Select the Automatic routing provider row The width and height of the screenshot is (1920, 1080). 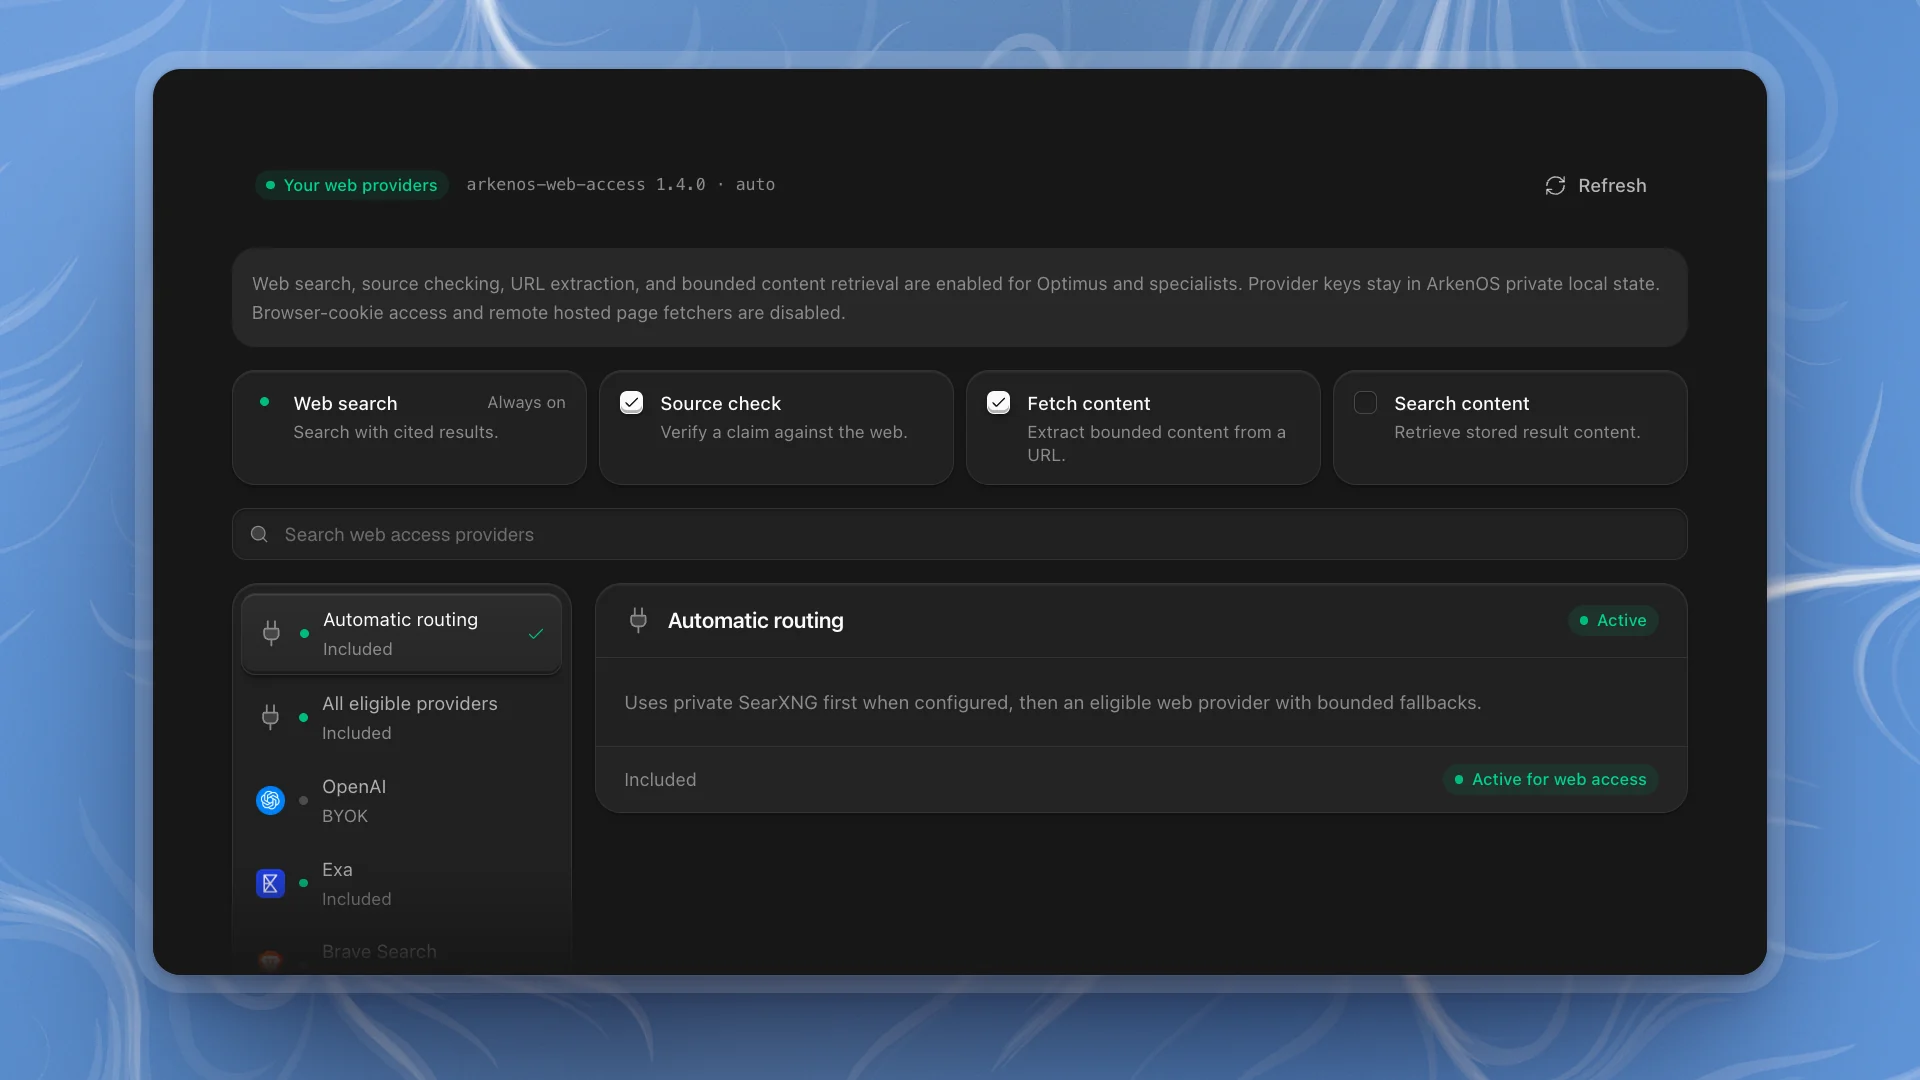[401, 634]
